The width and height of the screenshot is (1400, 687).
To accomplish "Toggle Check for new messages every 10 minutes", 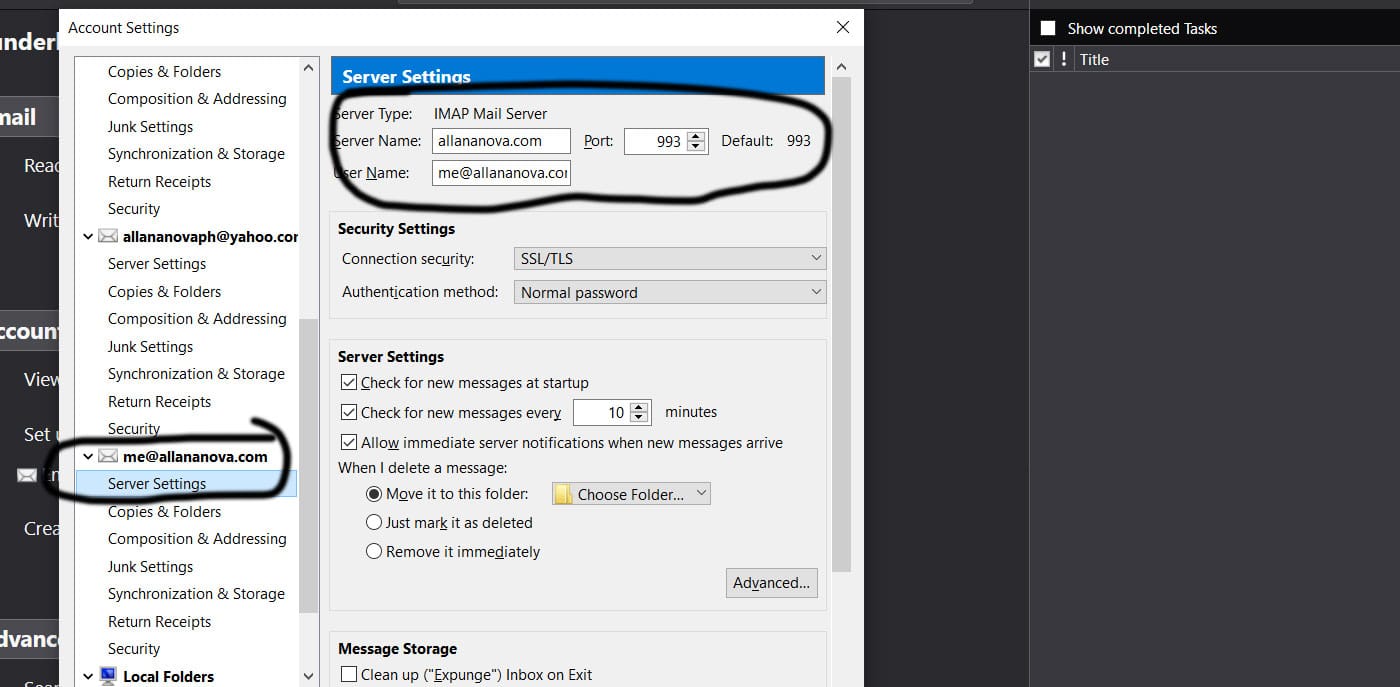I will 349,412.
